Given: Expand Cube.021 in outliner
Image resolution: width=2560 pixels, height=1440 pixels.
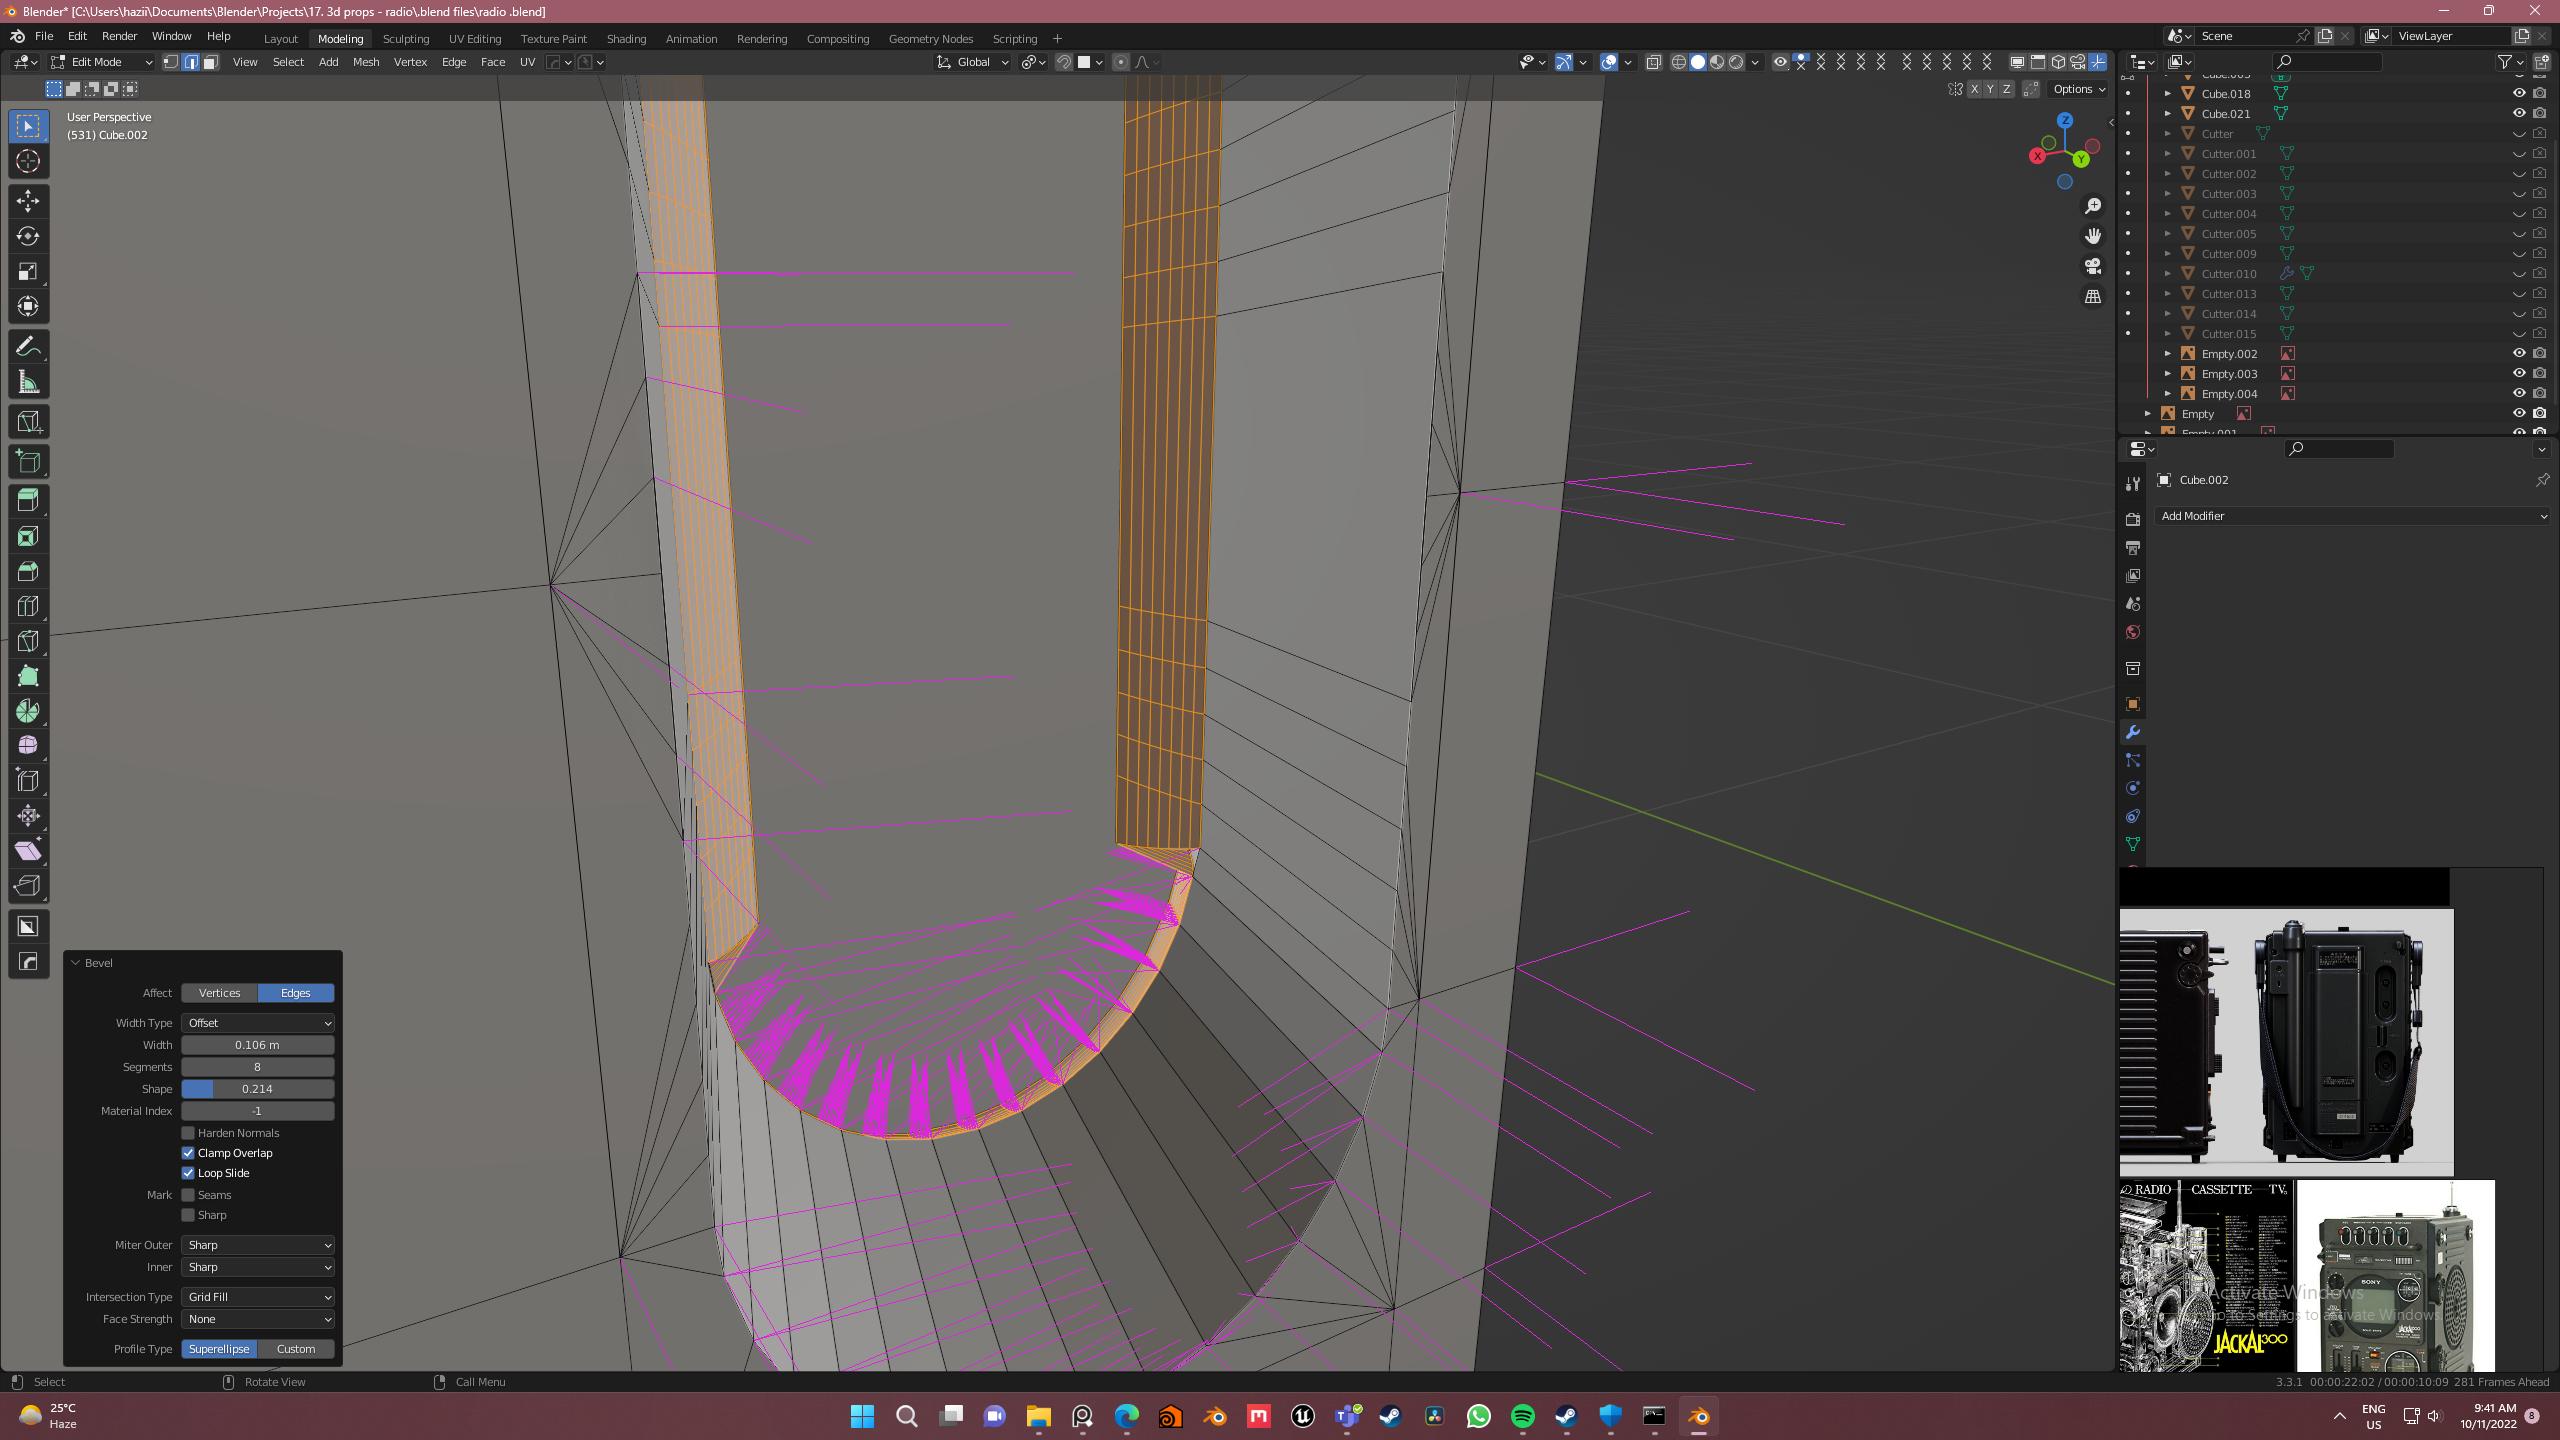Looking at the screenshot, I should pyautogui.click(x=2168, y=113).
